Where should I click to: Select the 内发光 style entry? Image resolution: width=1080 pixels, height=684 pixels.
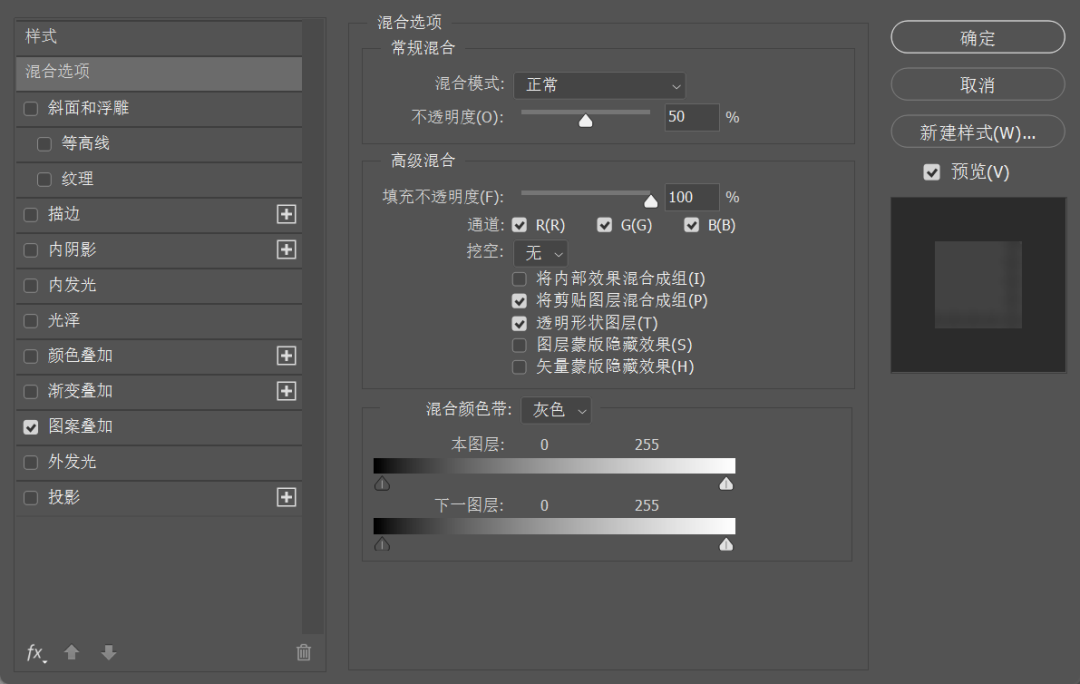[159, 285]
